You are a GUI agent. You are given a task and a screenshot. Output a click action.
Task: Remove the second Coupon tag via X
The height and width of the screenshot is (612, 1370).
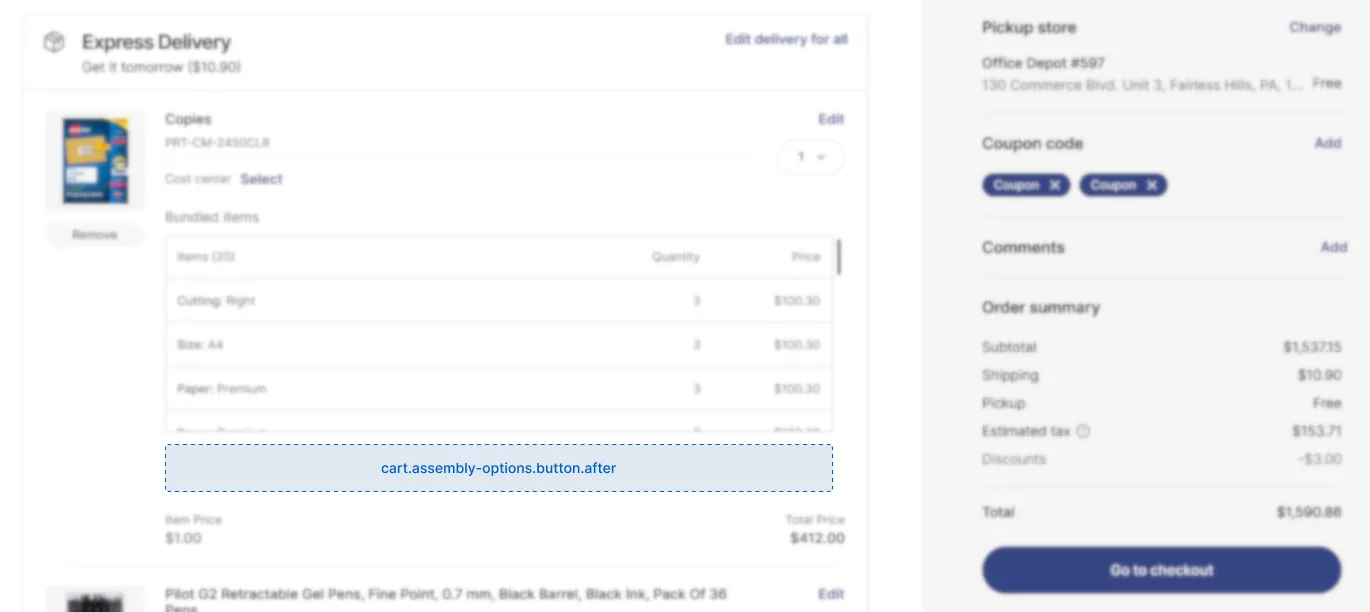[1151, 185]
